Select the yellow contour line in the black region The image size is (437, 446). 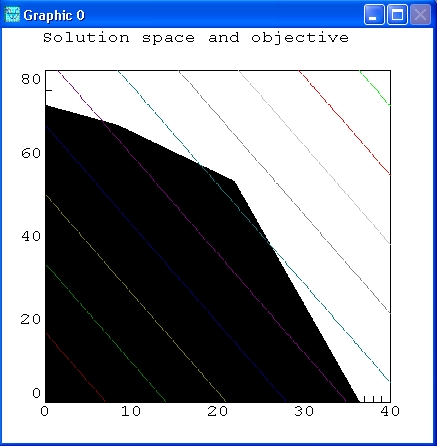pos(136,298)
